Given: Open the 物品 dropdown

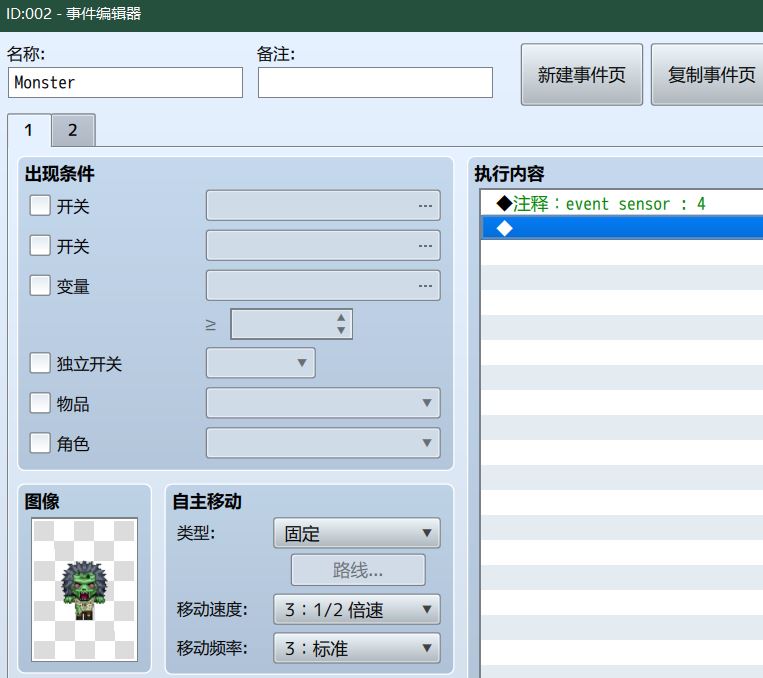Looking at the screenshot, I should coord(323,403).
